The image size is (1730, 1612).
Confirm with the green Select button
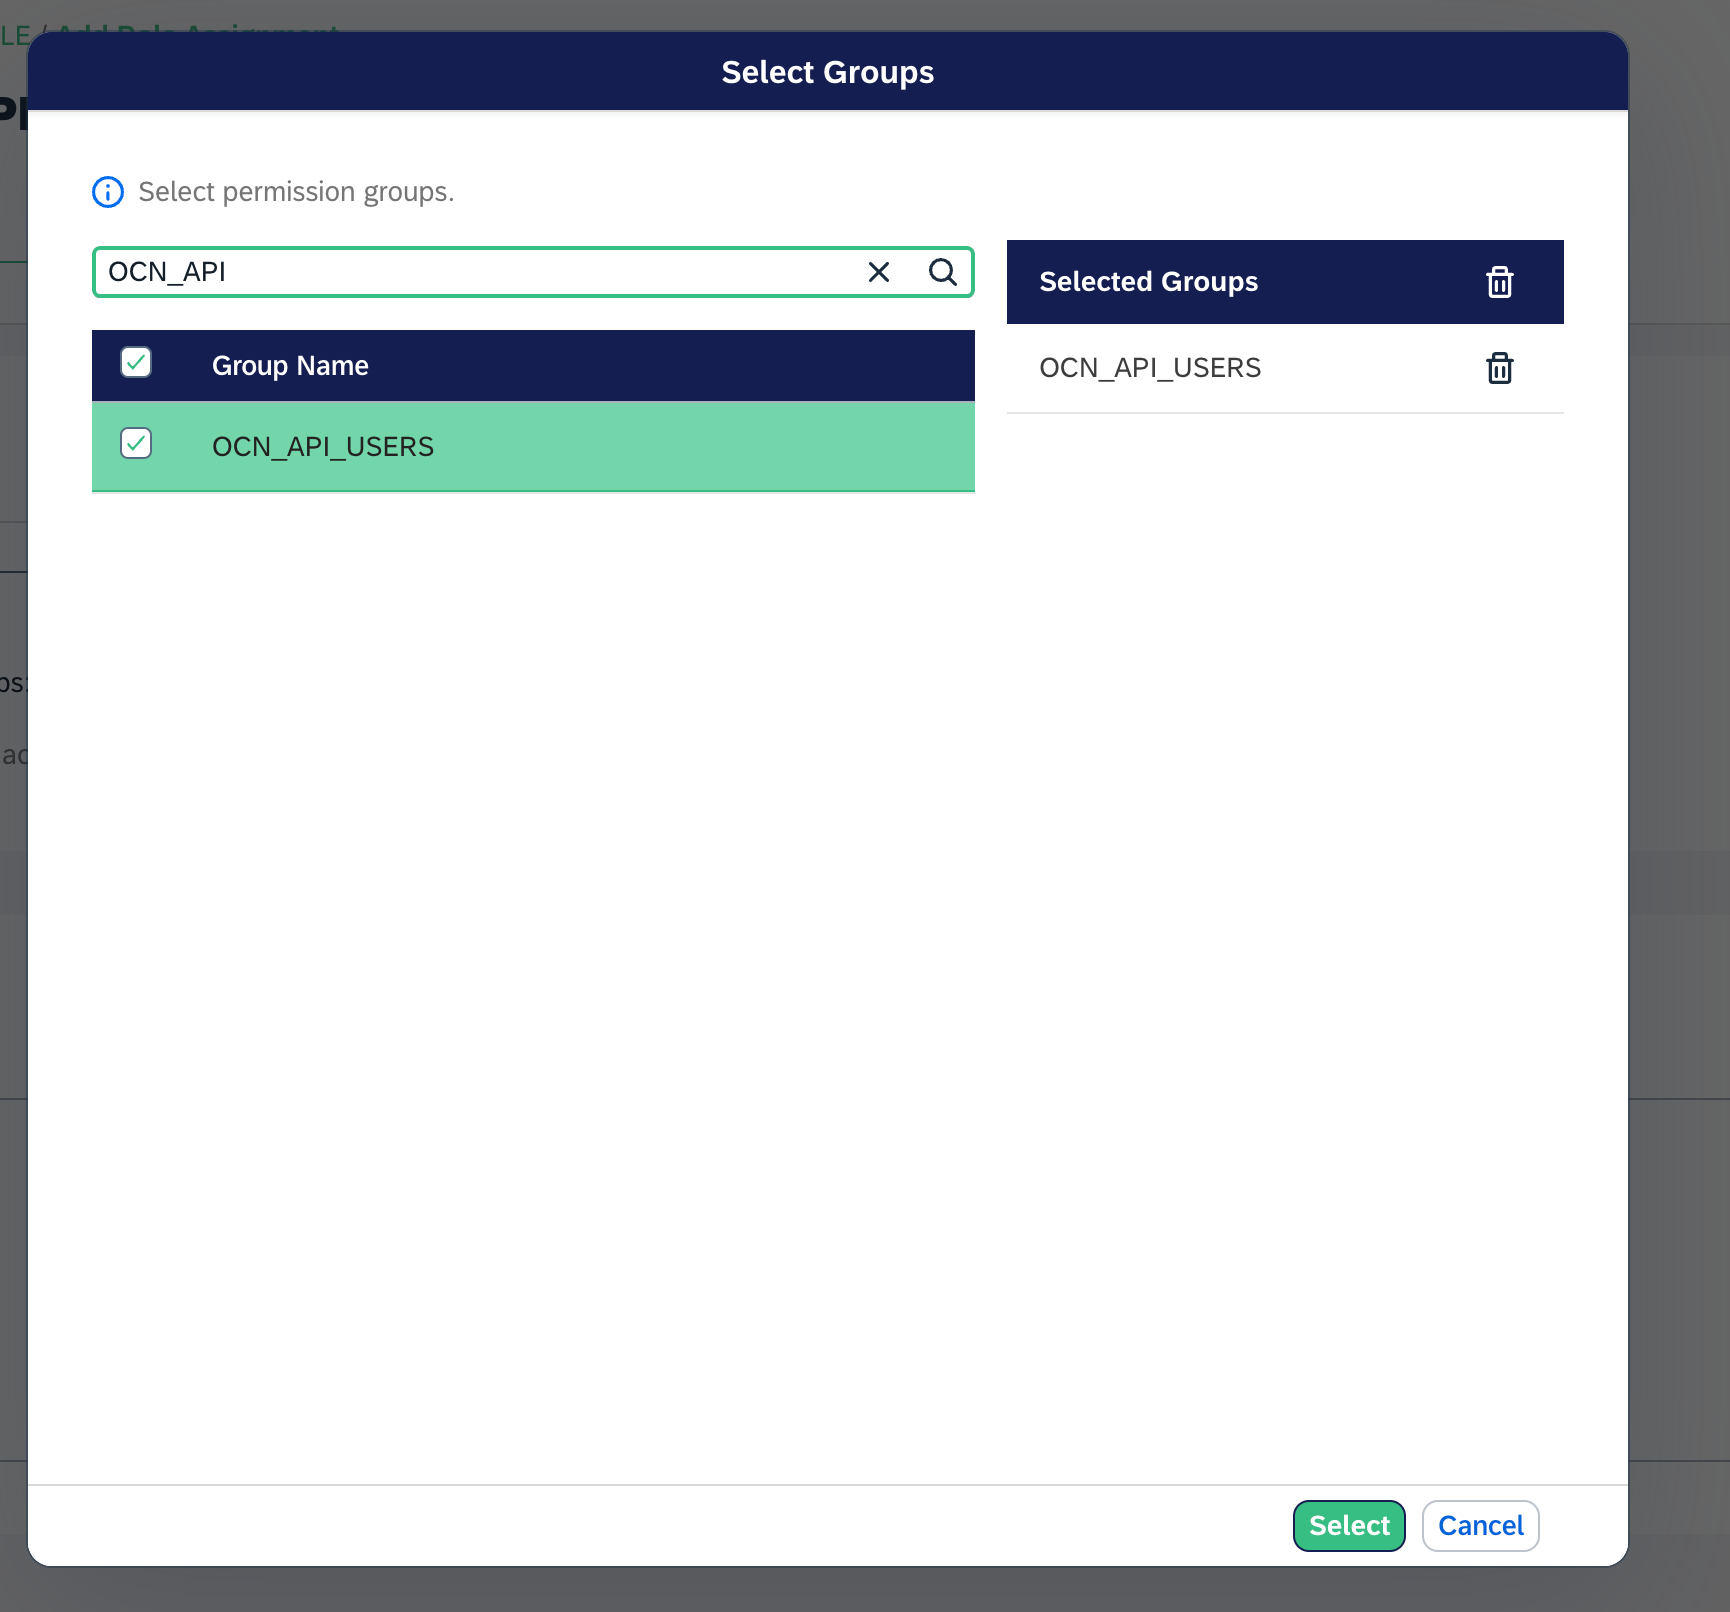[1348, 1526]
